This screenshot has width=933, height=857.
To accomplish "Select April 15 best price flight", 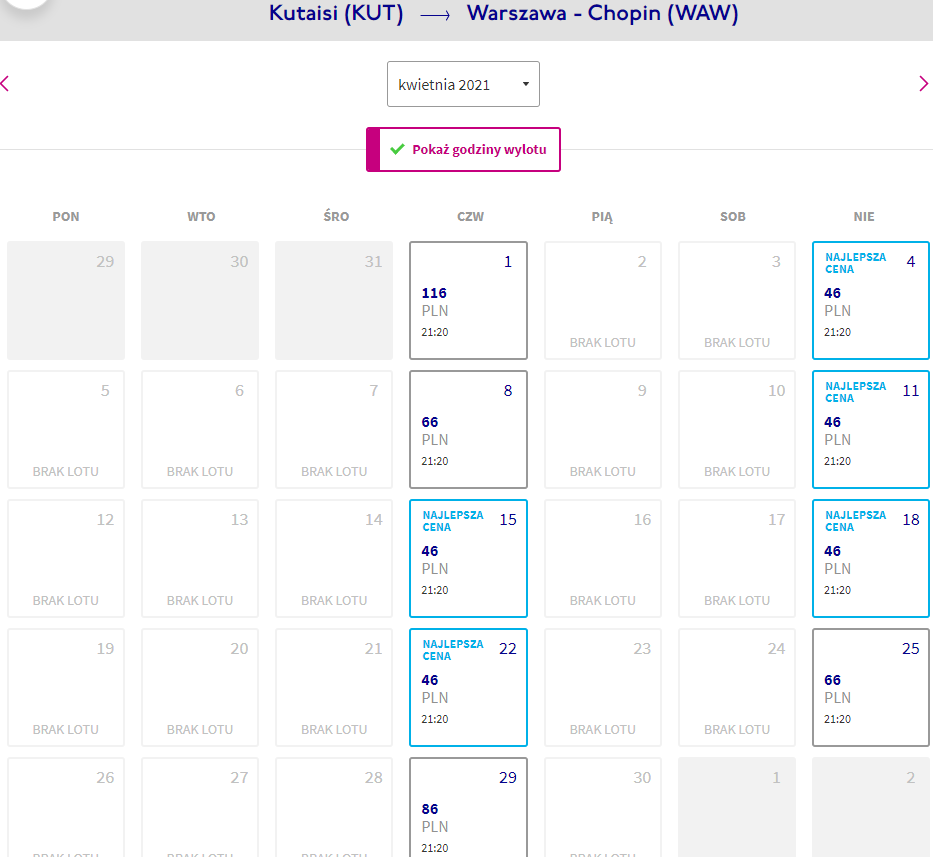I will coord(468,558).
